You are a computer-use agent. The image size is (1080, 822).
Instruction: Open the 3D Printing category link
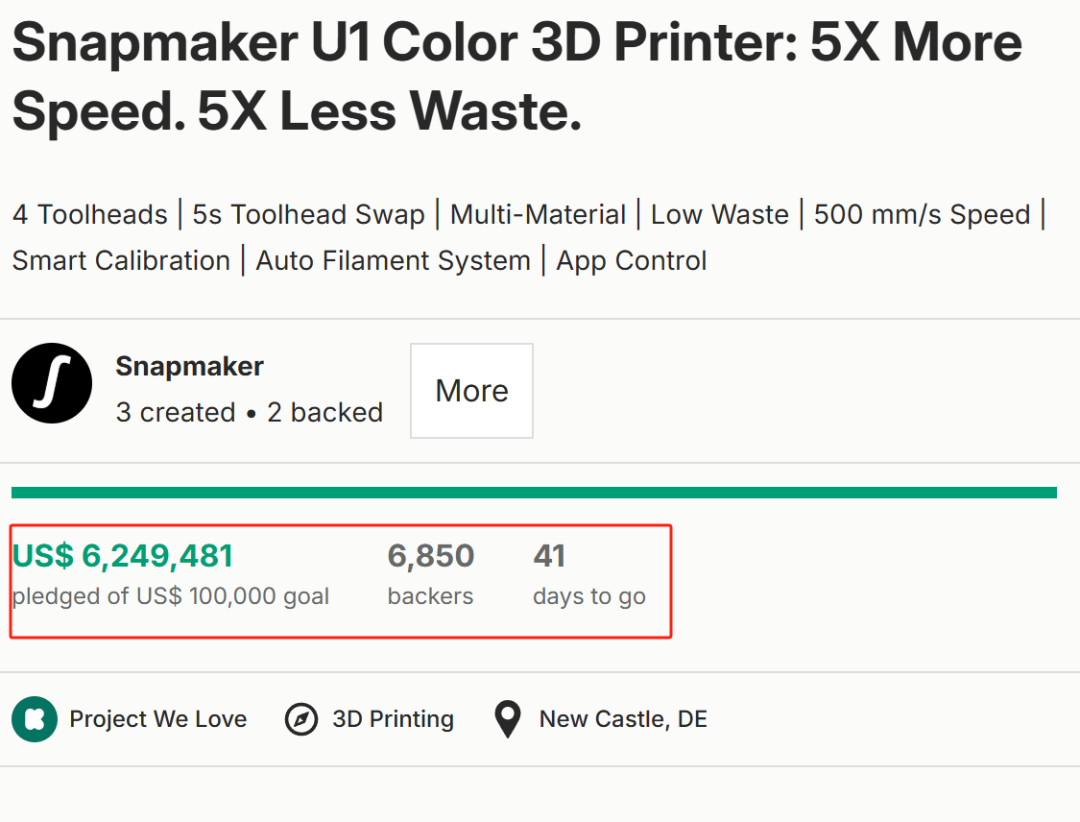[x=393, y=719]
